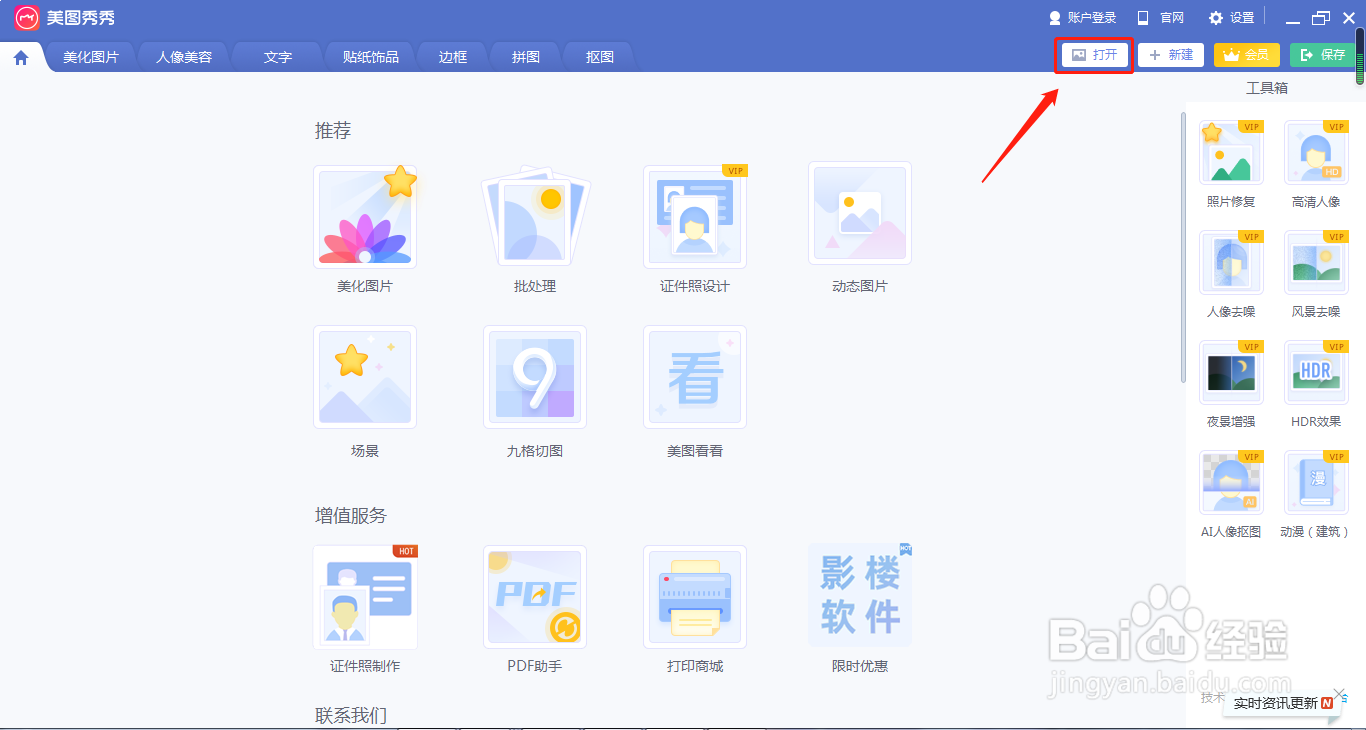
Task: Switch to the 抠图 tab
Action: tap(598, 57)
